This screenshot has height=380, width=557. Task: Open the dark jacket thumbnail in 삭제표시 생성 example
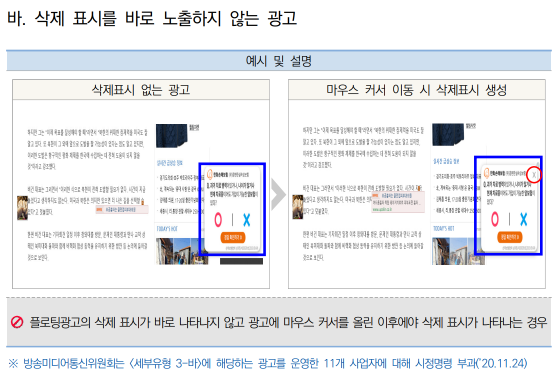[448, 135]
